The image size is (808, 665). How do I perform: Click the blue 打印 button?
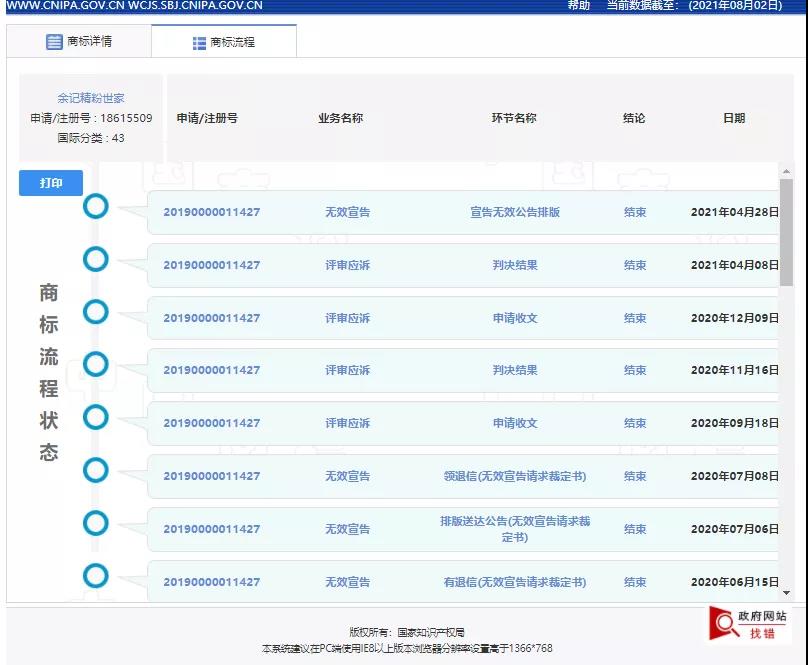coord(50,183)
